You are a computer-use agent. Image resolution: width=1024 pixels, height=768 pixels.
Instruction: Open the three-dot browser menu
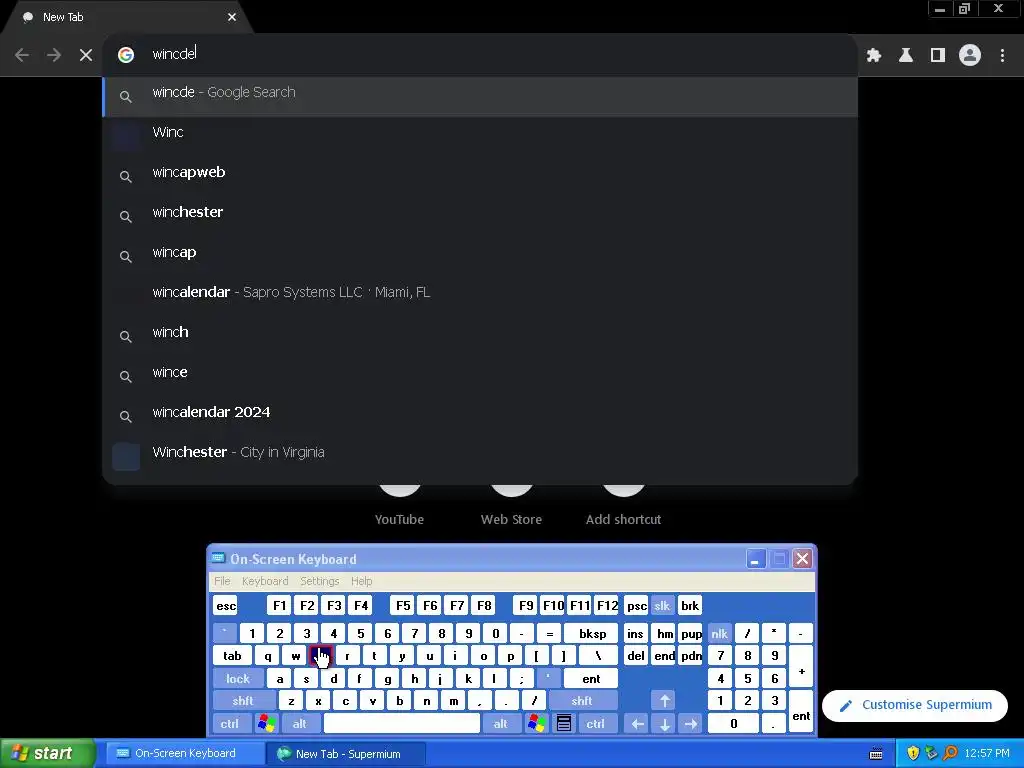tap(1002, 56)
